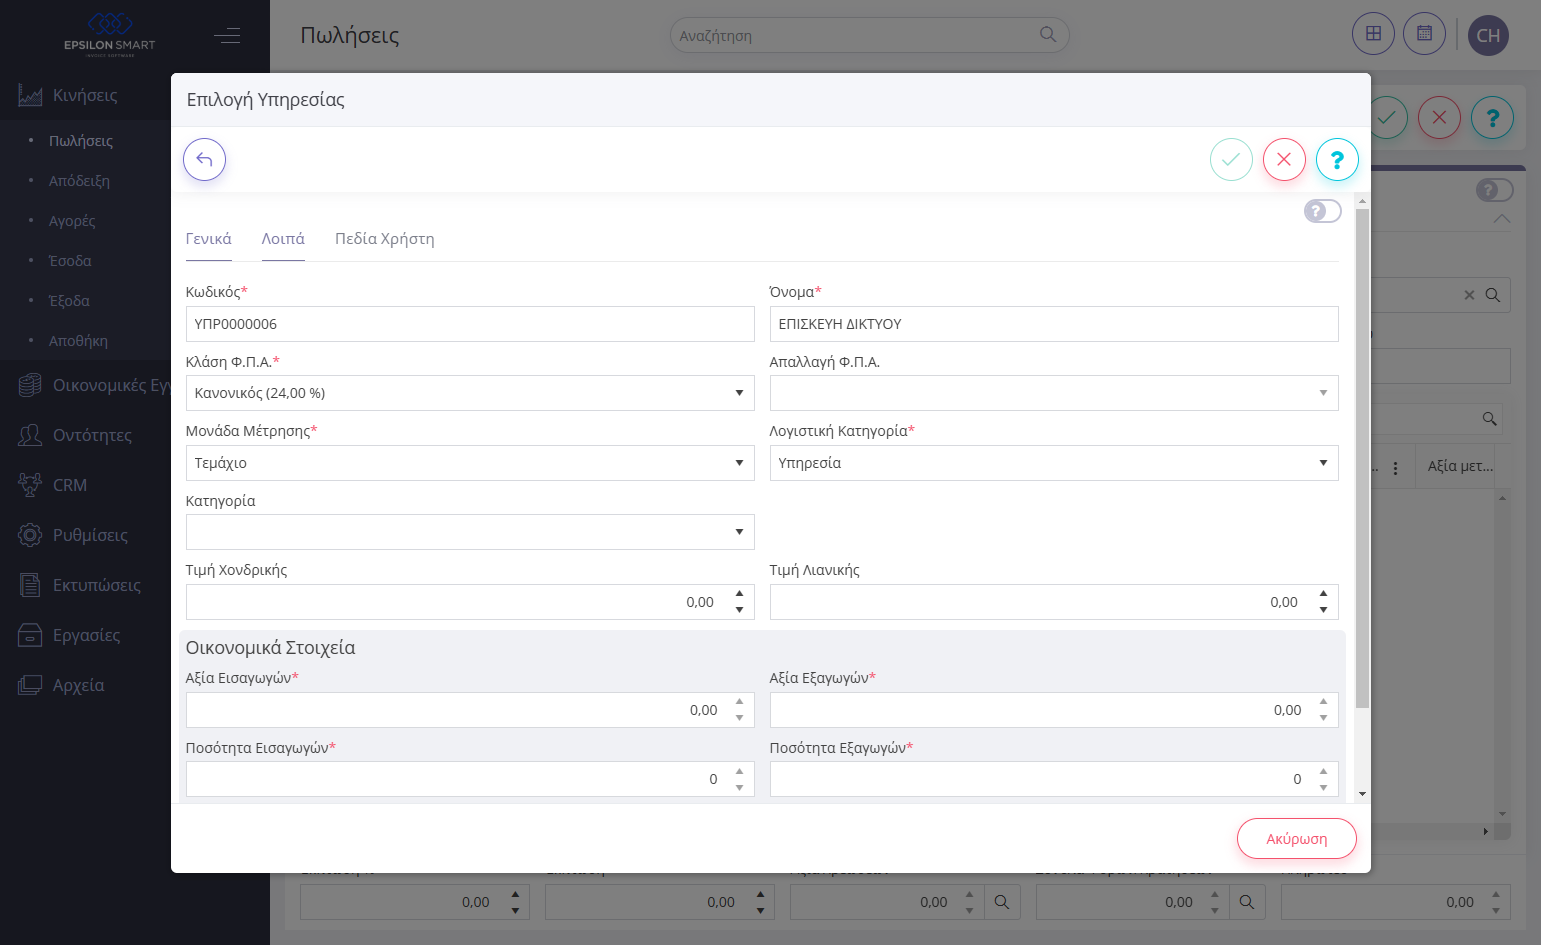The width and height of the screenshot is (1541, 945).
Task: Click the search magnifier in top search bar
Action: point(1048,34)
